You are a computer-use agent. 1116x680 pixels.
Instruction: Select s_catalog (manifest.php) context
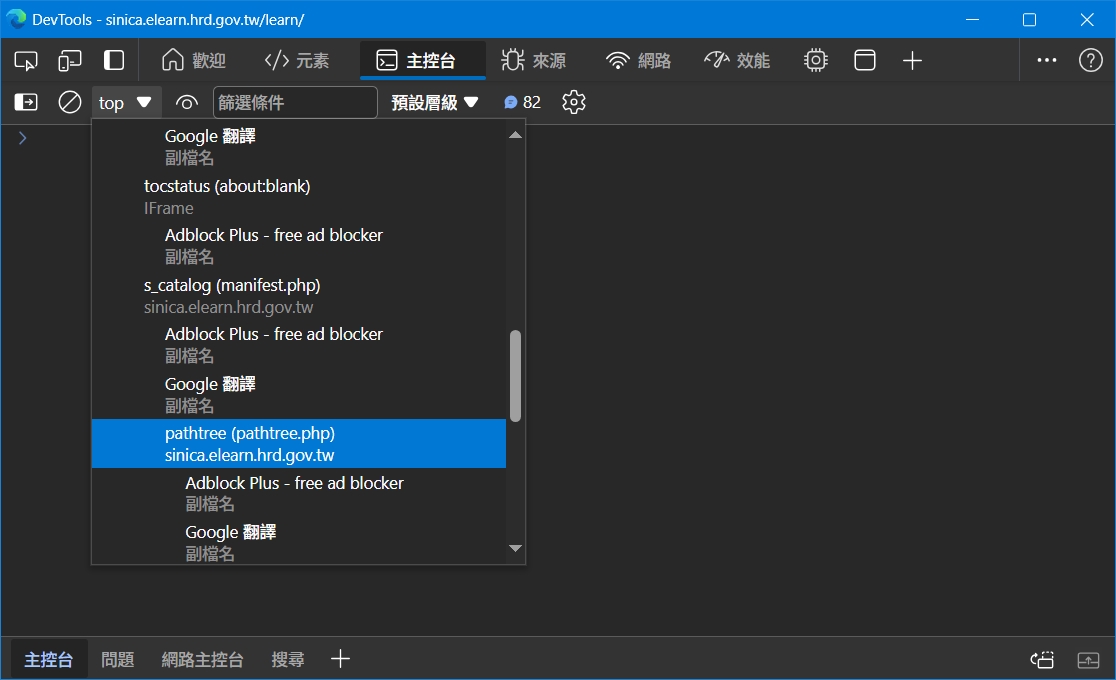click(299, 296)
